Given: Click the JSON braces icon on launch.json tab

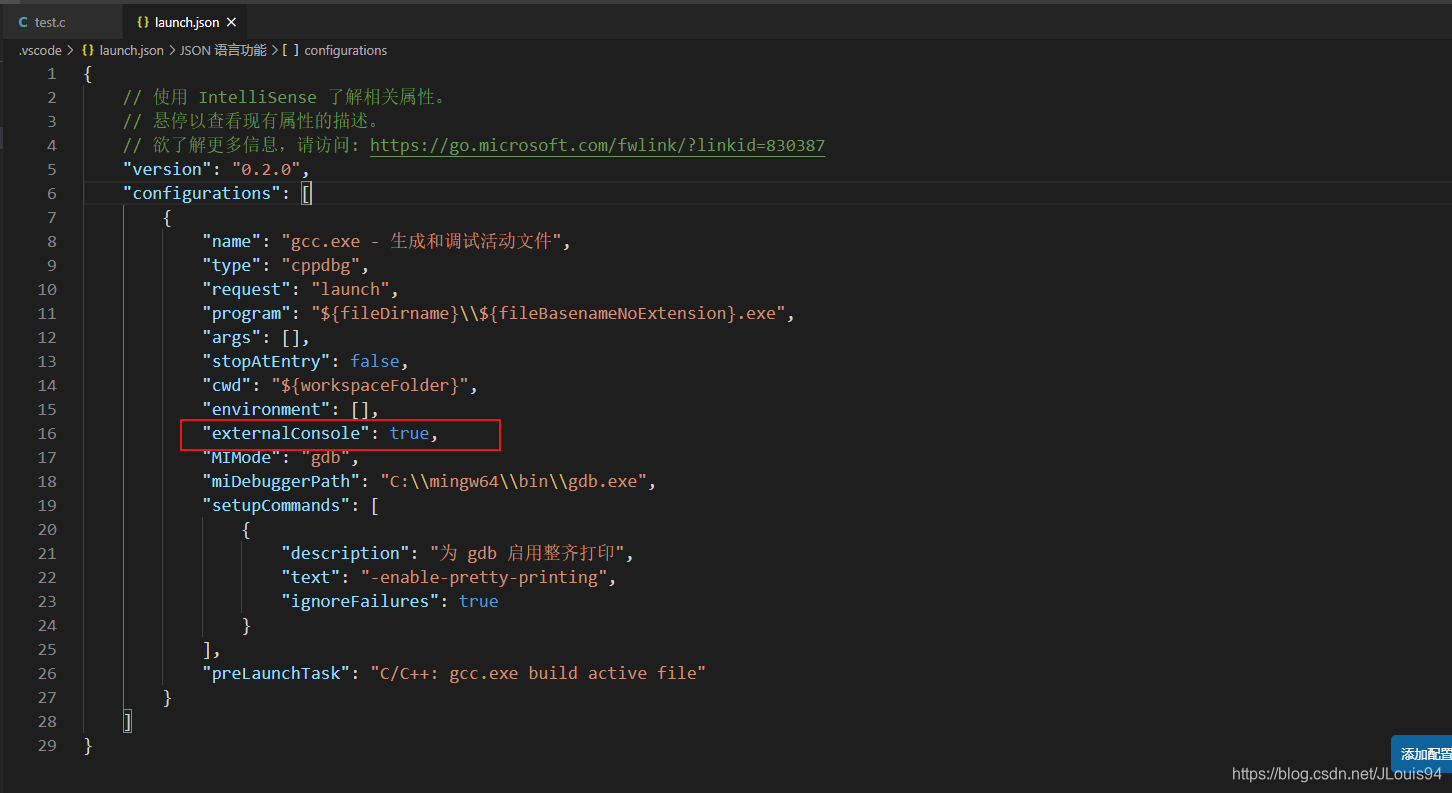Looking at the screenshot, I should coord(143,22).
